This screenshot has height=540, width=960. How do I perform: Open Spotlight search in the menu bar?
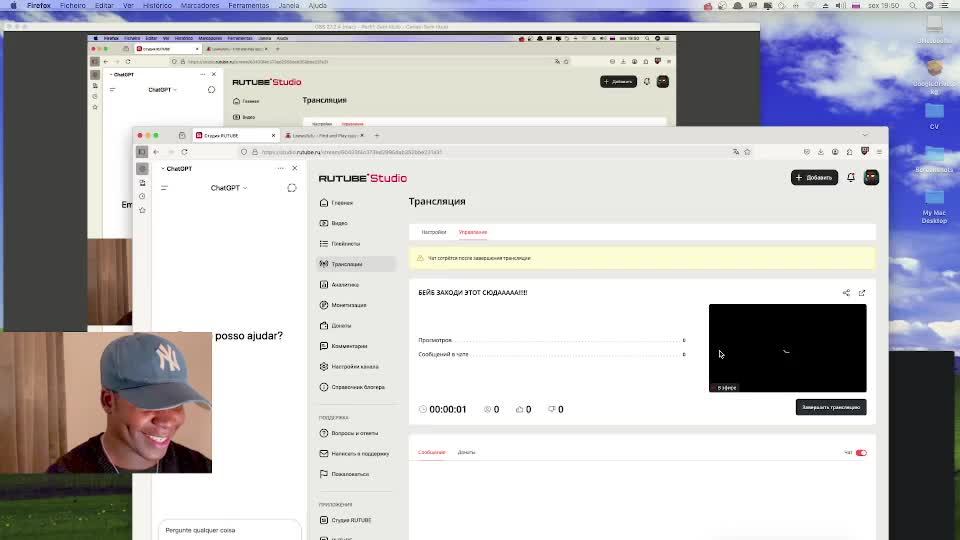tap(913, 6)
